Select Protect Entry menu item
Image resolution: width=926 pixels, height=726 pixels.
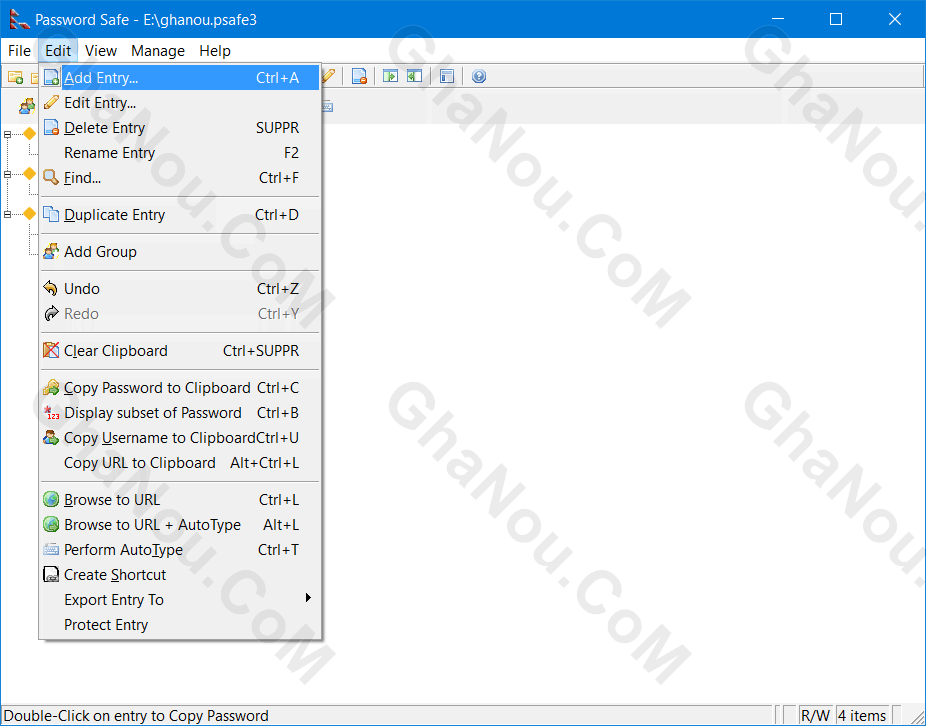[x=180, y=625]
